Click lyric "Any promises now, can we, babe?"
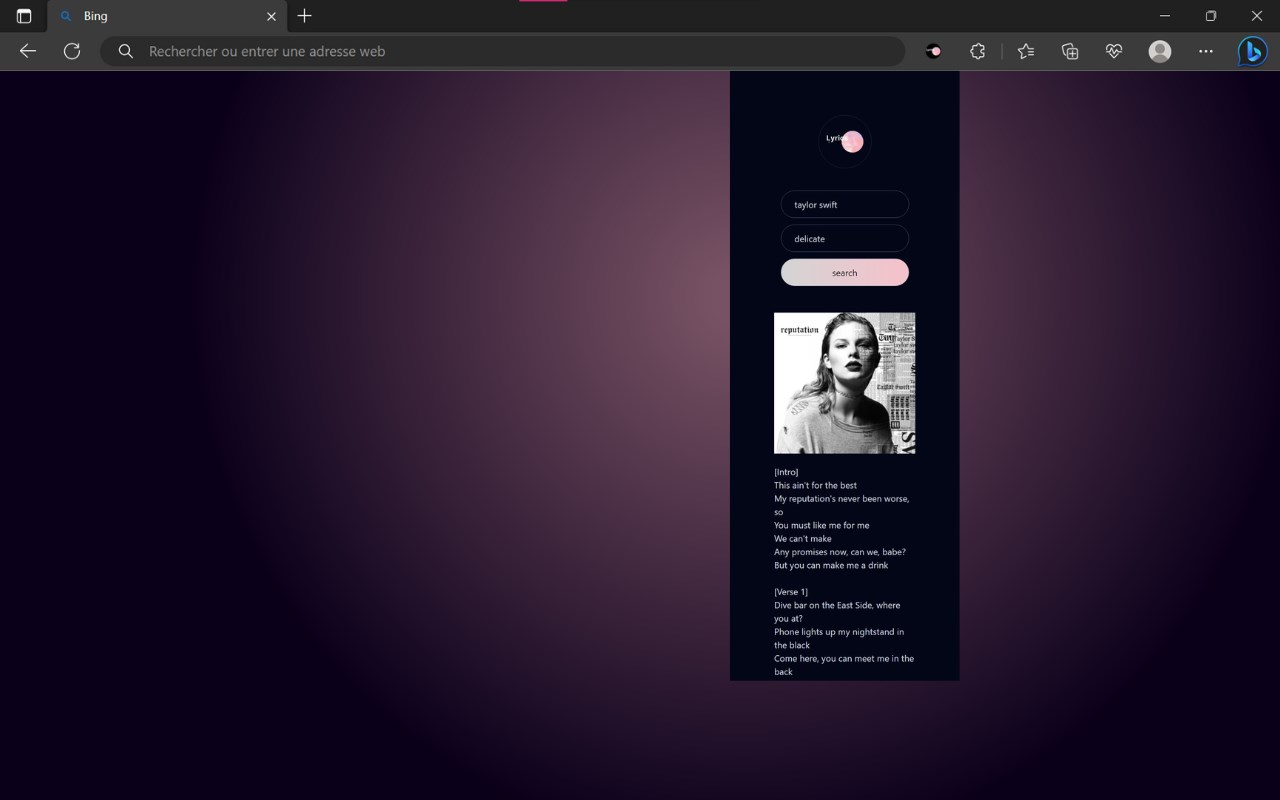The image size is (1280, 800). click(839, 552)
